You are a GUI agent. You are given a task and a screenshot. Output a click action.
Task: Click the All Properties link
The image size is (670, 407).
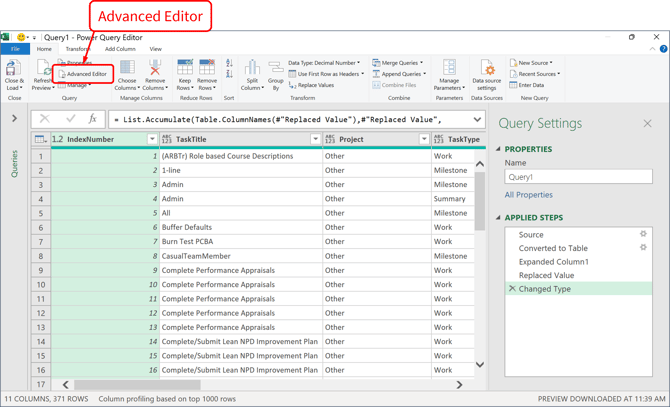coord(529,195)
